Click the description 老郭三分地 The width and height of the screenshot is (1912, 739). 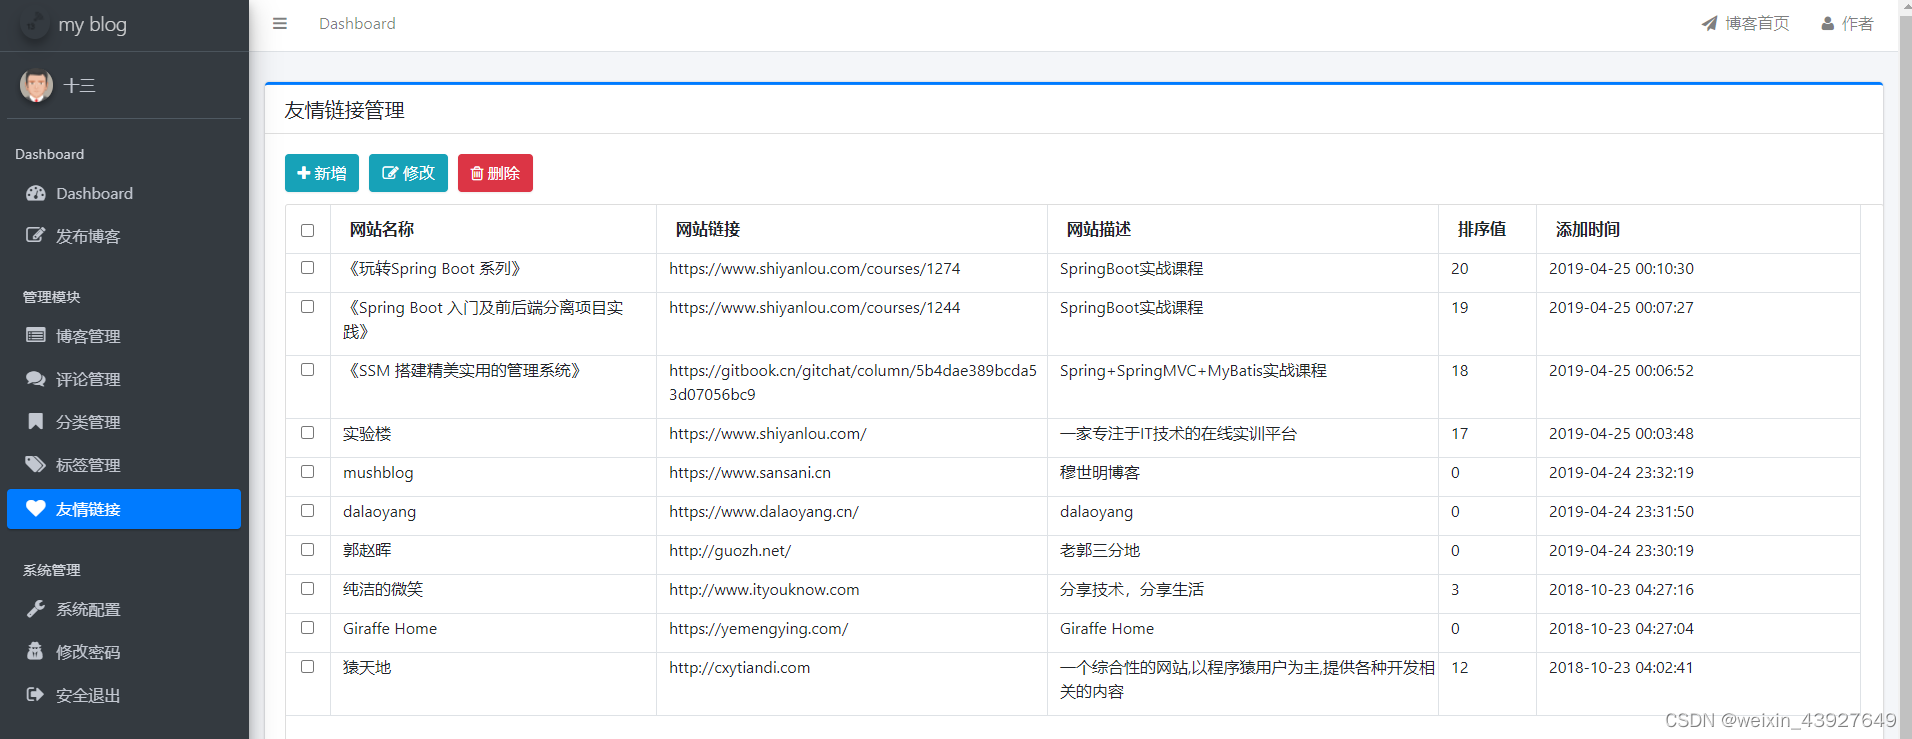click(1100, 550)
